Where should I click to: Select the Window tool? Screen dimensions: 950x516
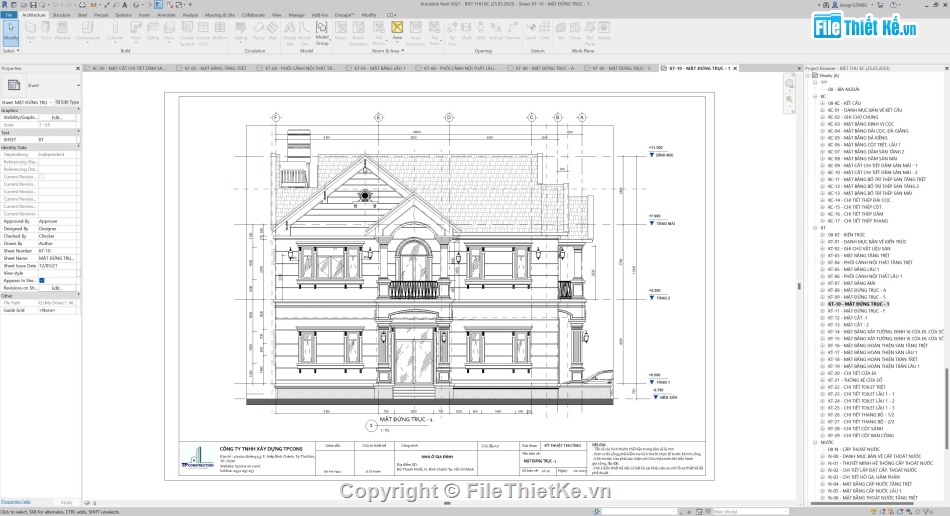62,31
